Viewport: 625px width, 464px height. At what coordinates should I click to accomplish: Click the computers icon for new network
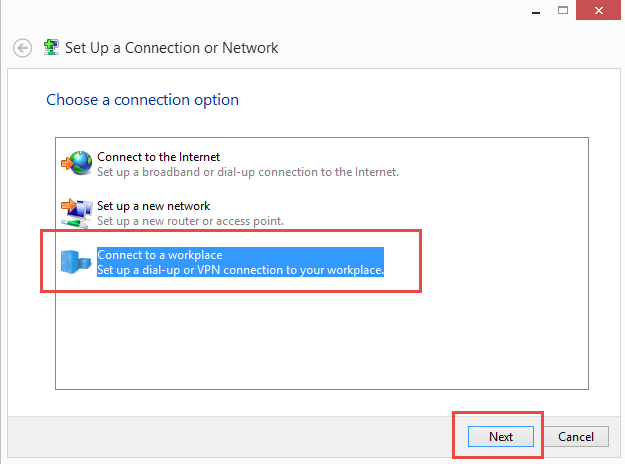coord(77,213)
